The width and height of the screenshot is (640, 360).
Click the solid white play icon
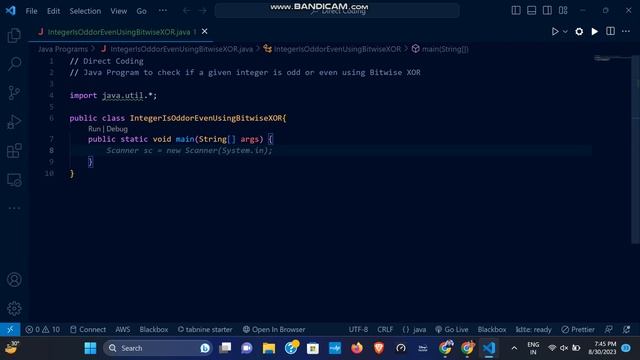click(595, 31)
